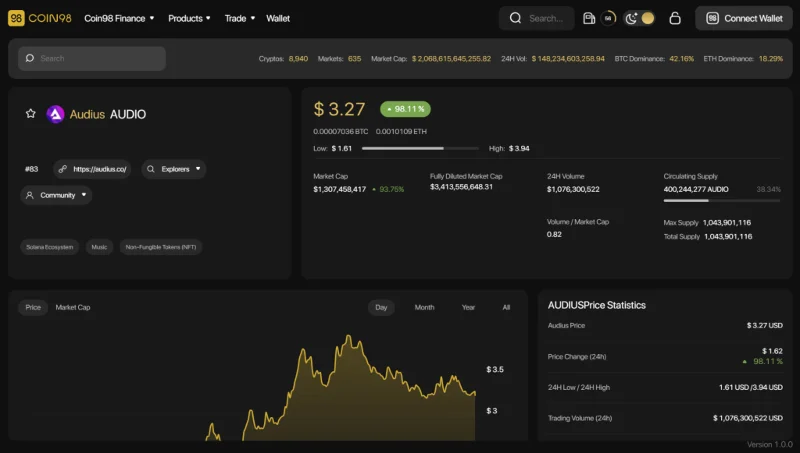Click the circulating supply progress bar
800x453 pixels.
pos(721,200)
